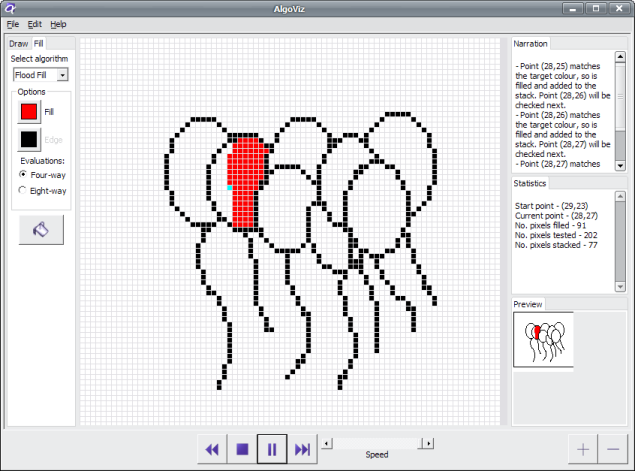This screenshot has height=471, width=635.
Task: Open the Edit menu
Action: [34, 24]
